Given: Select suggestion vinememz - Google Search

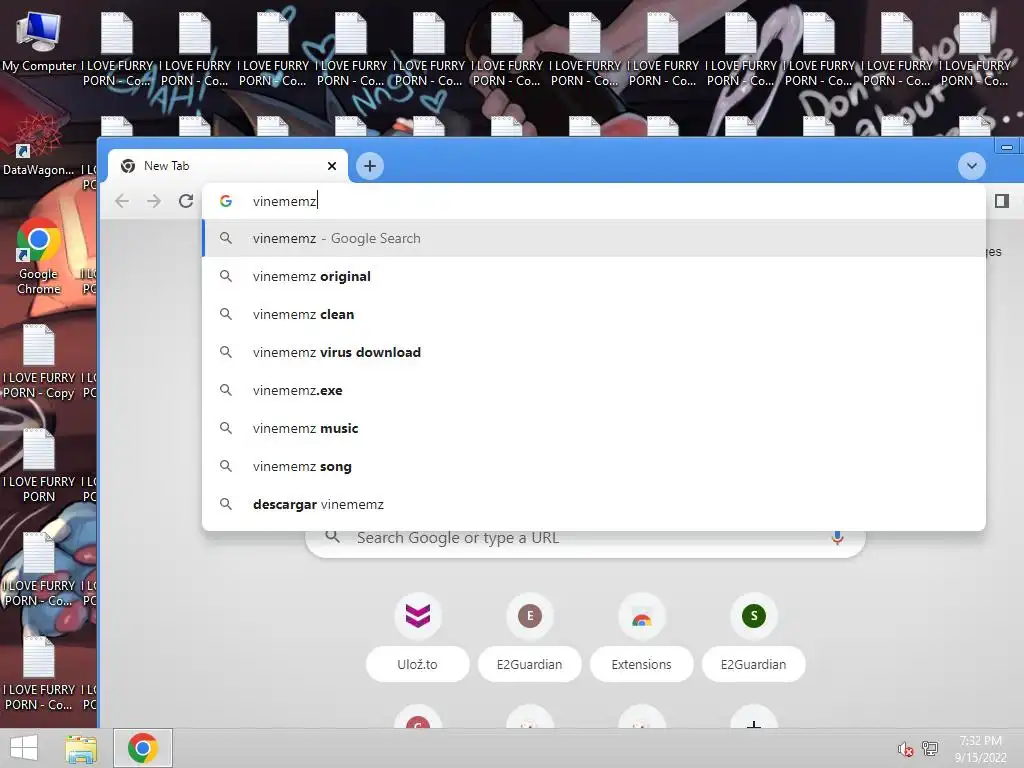Looking at the screenshot, I should (593, 238).
